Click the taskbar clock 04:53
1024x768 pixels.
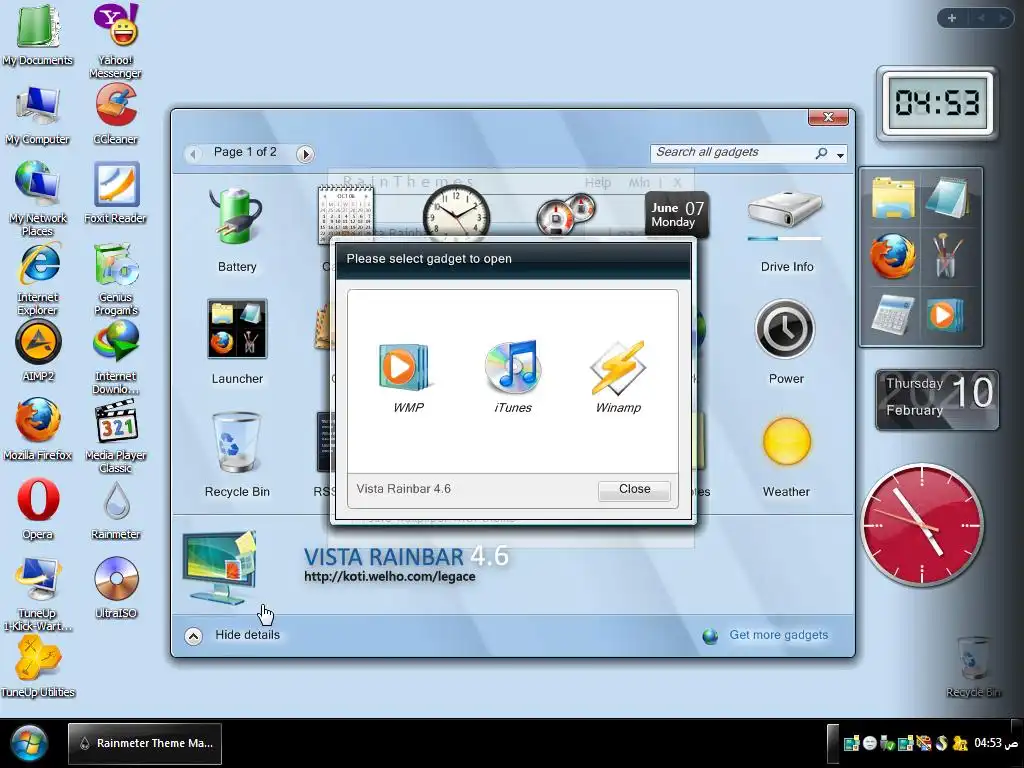(996, 743)
